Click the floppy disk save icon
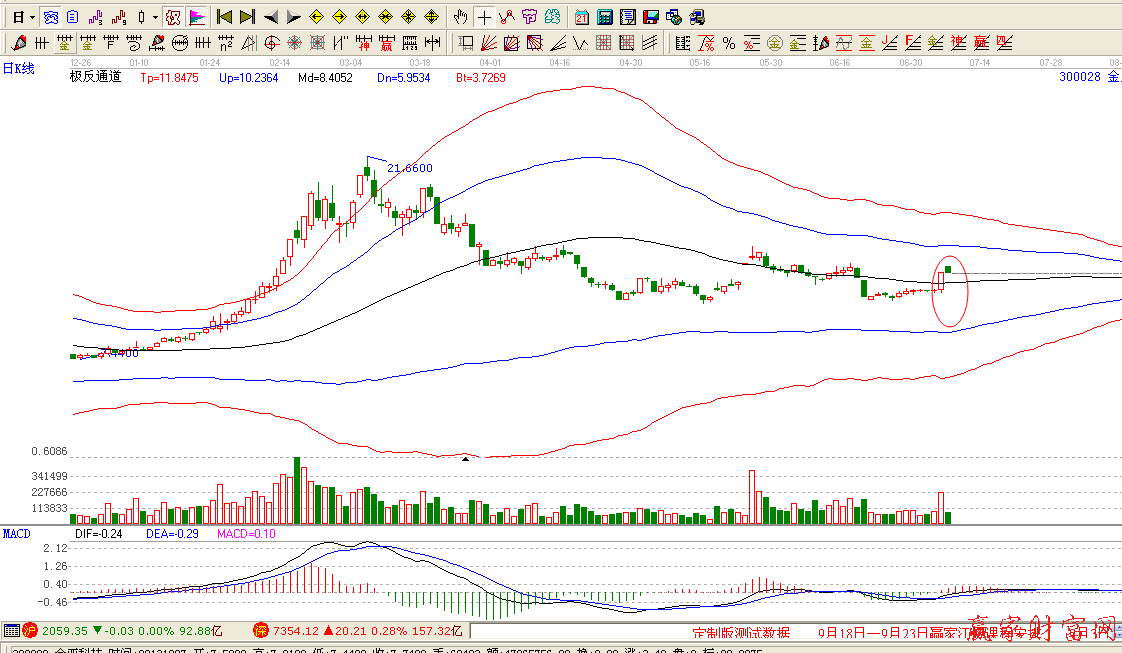This screenshot has height=653, width=1122. [x=650, y=17]
